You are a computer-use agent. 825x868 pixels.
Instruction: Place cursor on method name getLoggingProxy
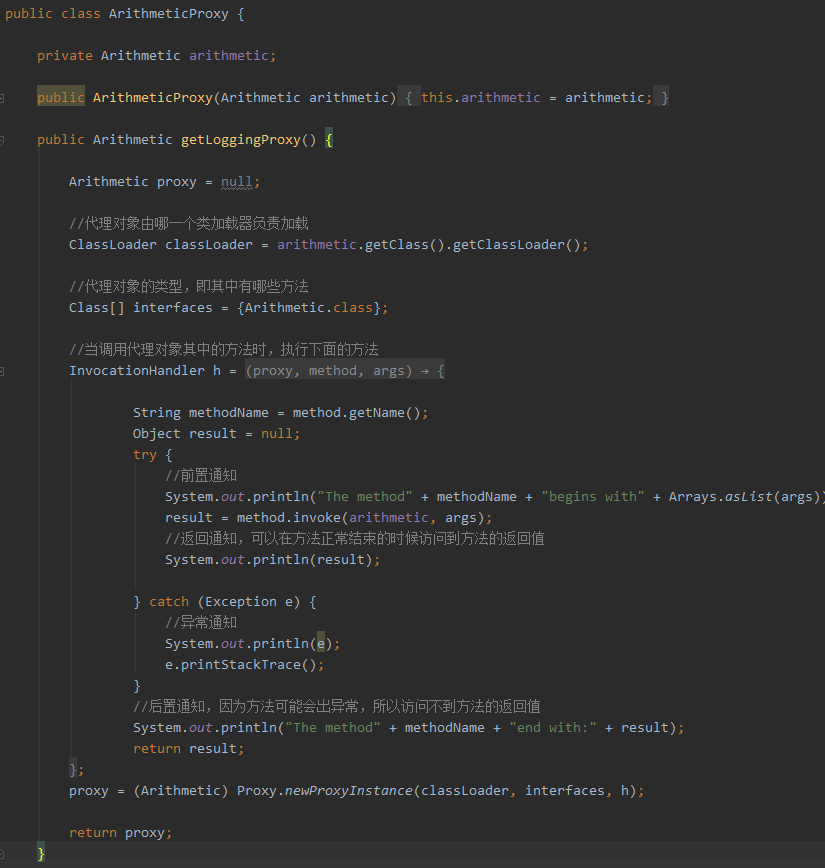click(240, 140)
